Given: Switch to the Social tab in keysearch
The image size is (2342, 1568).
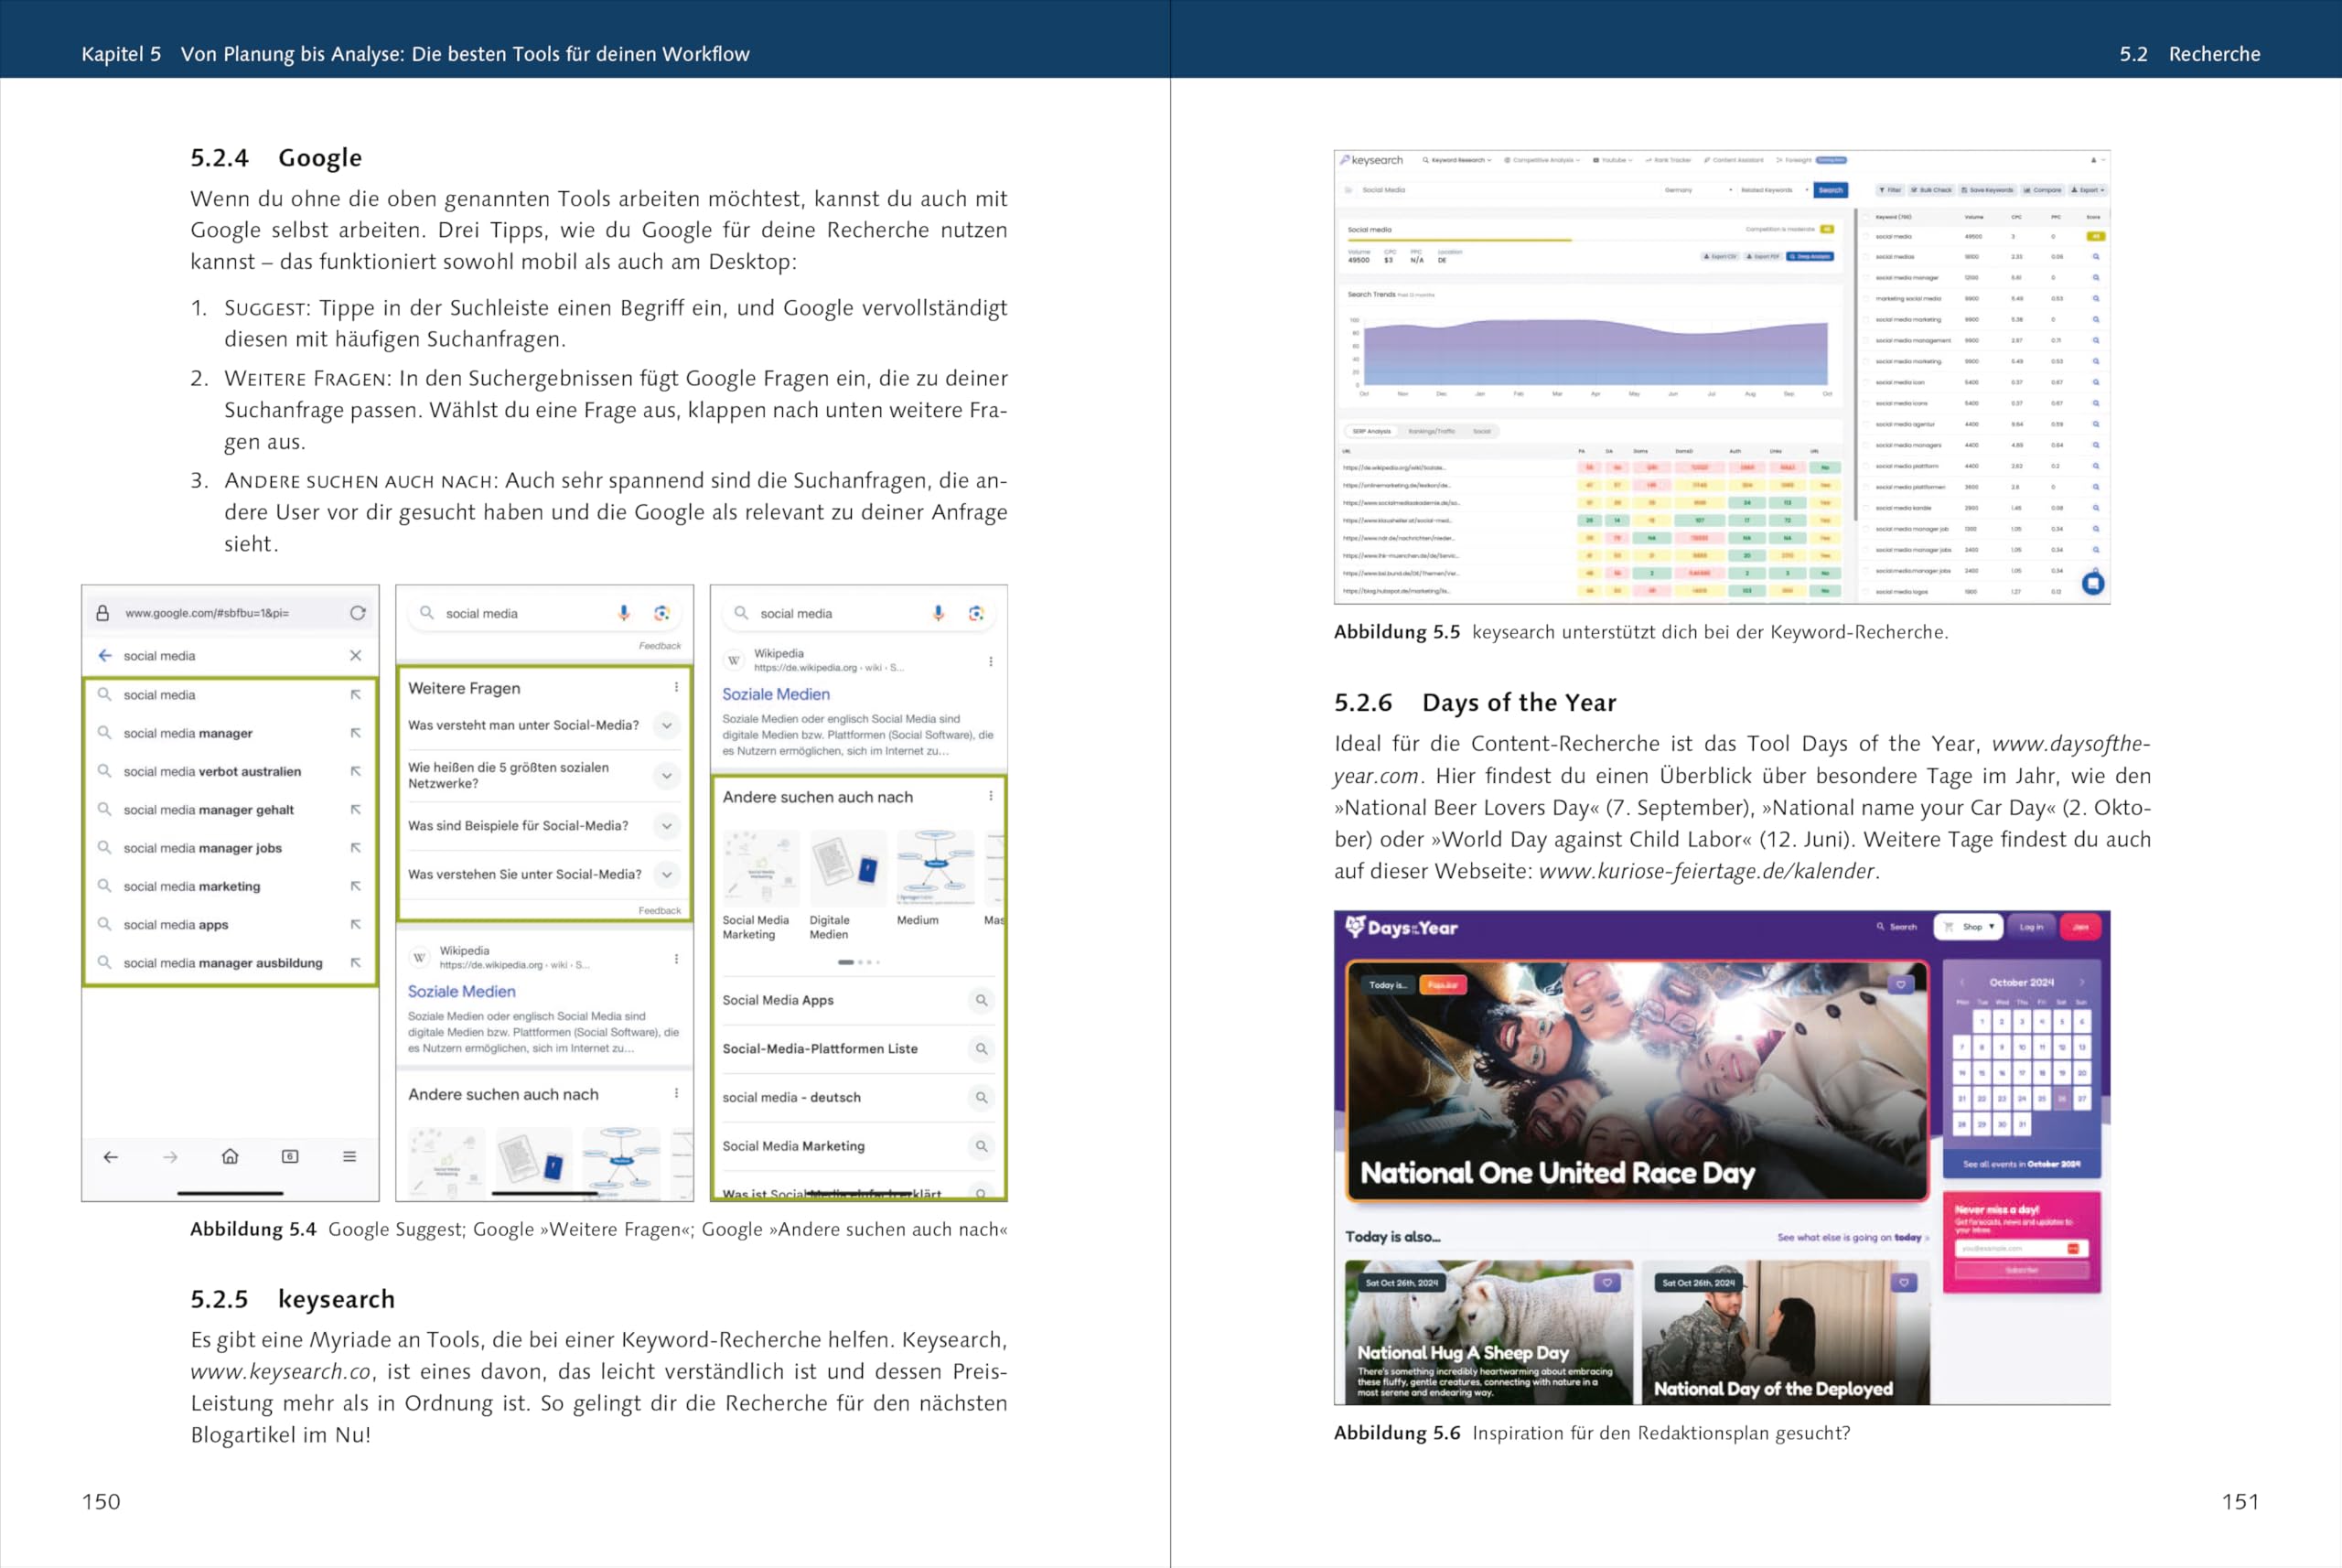Looking at the screenshot, I should click(x=1481, y=431).
